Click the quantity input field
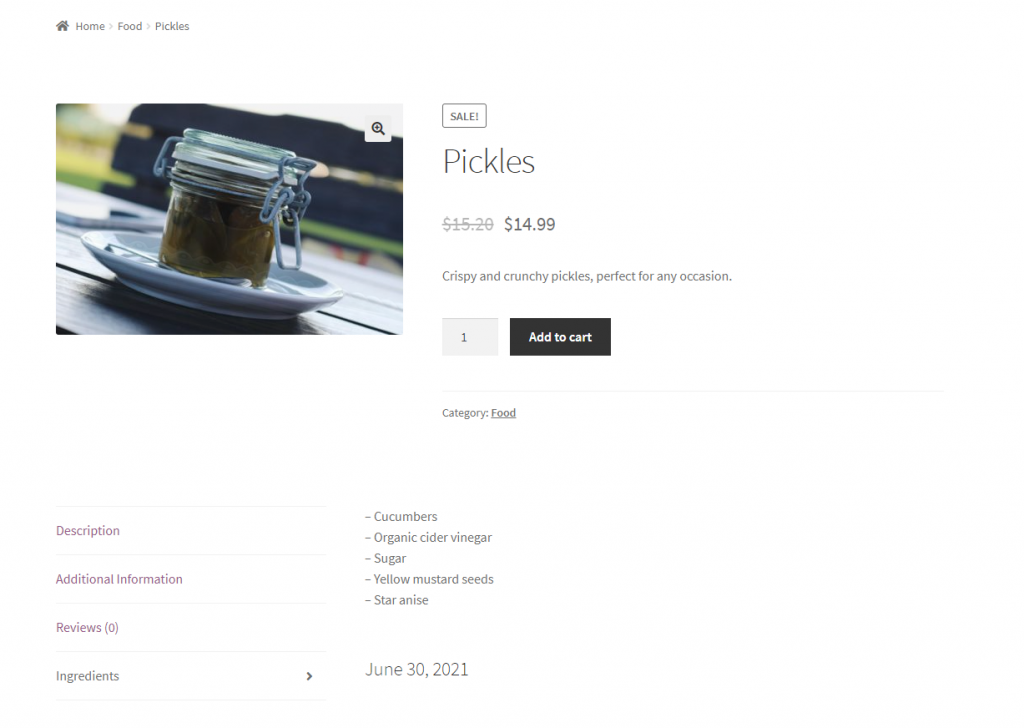1024x728 pixels. point(469,337)
